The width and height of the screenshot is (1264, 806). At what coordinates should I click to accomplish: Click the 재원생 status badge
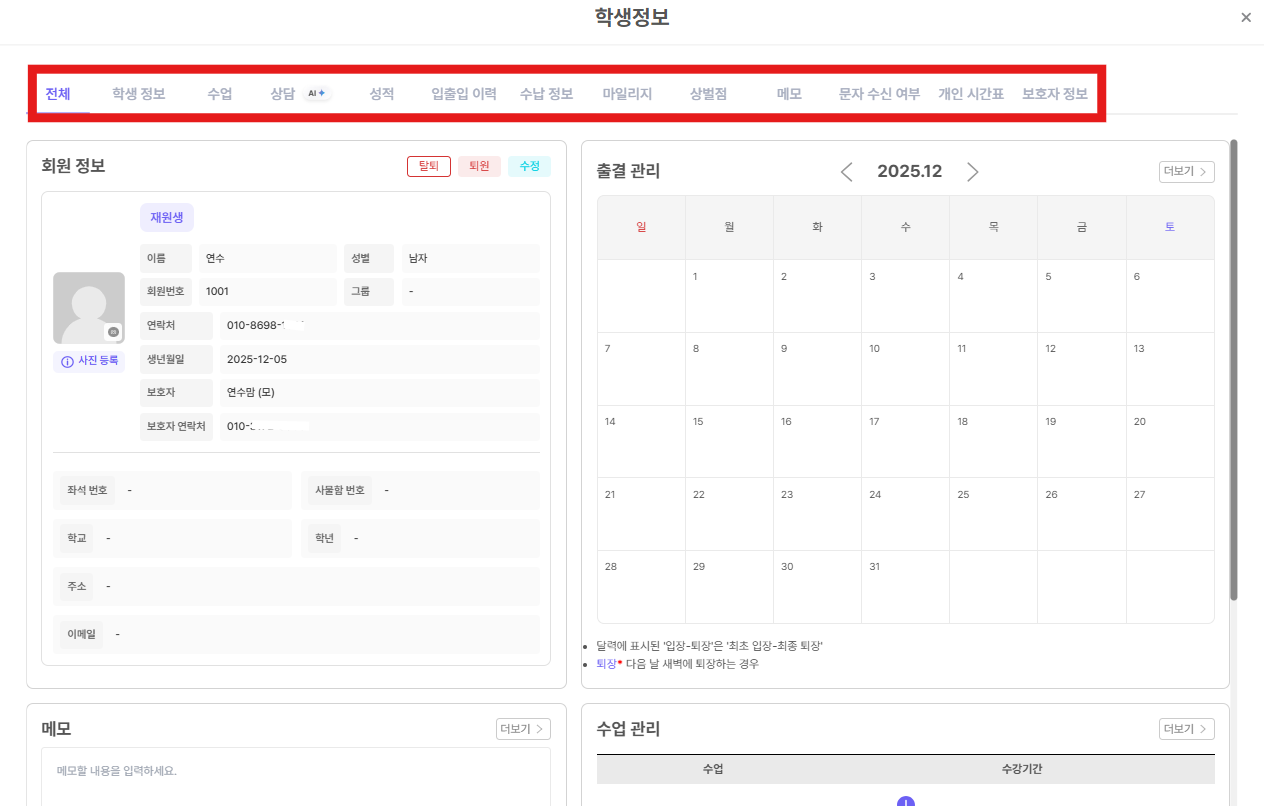(167, 217)
